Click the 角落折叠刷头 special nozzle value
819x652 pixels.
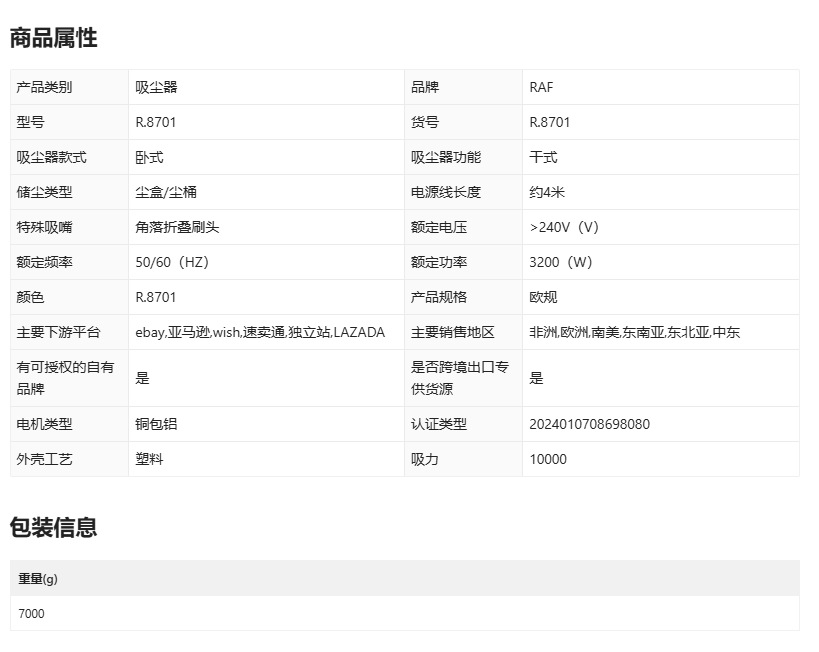click(177, 227)
